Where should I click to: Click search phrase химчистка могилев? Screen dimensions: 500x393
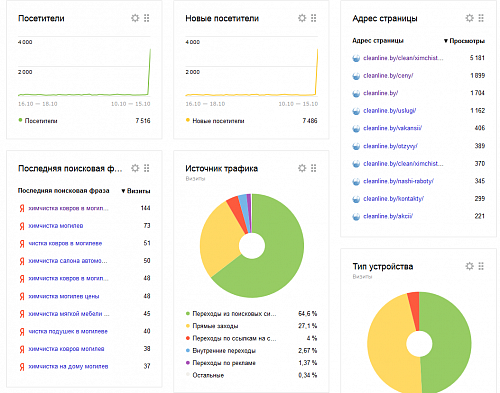[56, 226]
